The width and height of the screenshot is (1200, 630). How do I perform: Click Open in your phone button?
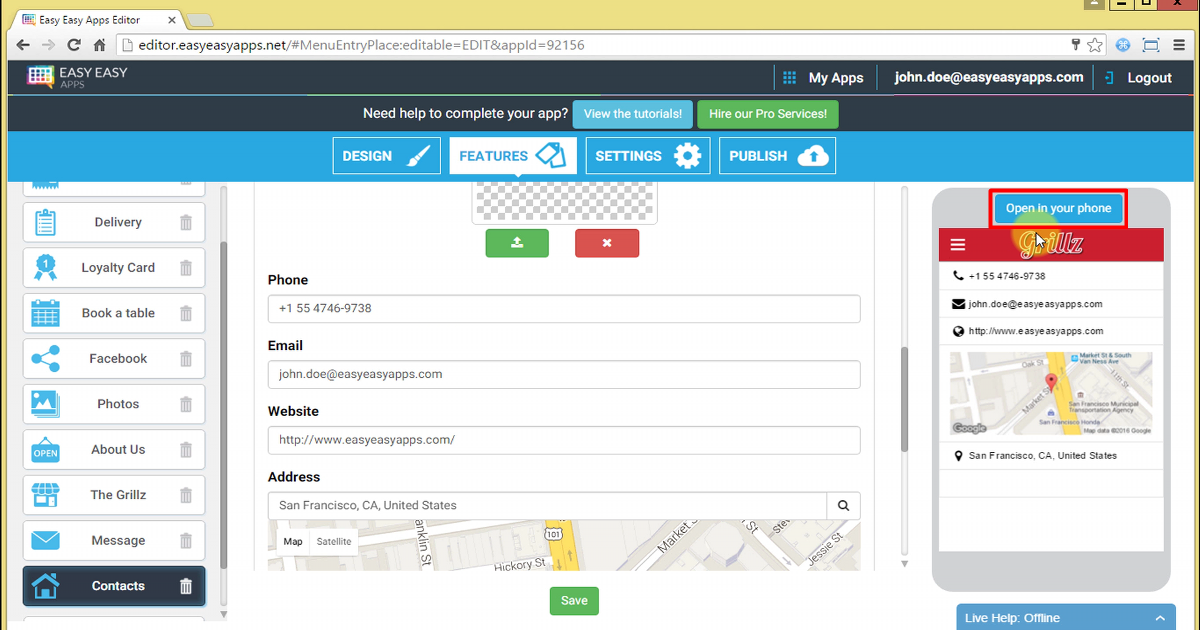pyautogui.click(x=1058, y=209)
